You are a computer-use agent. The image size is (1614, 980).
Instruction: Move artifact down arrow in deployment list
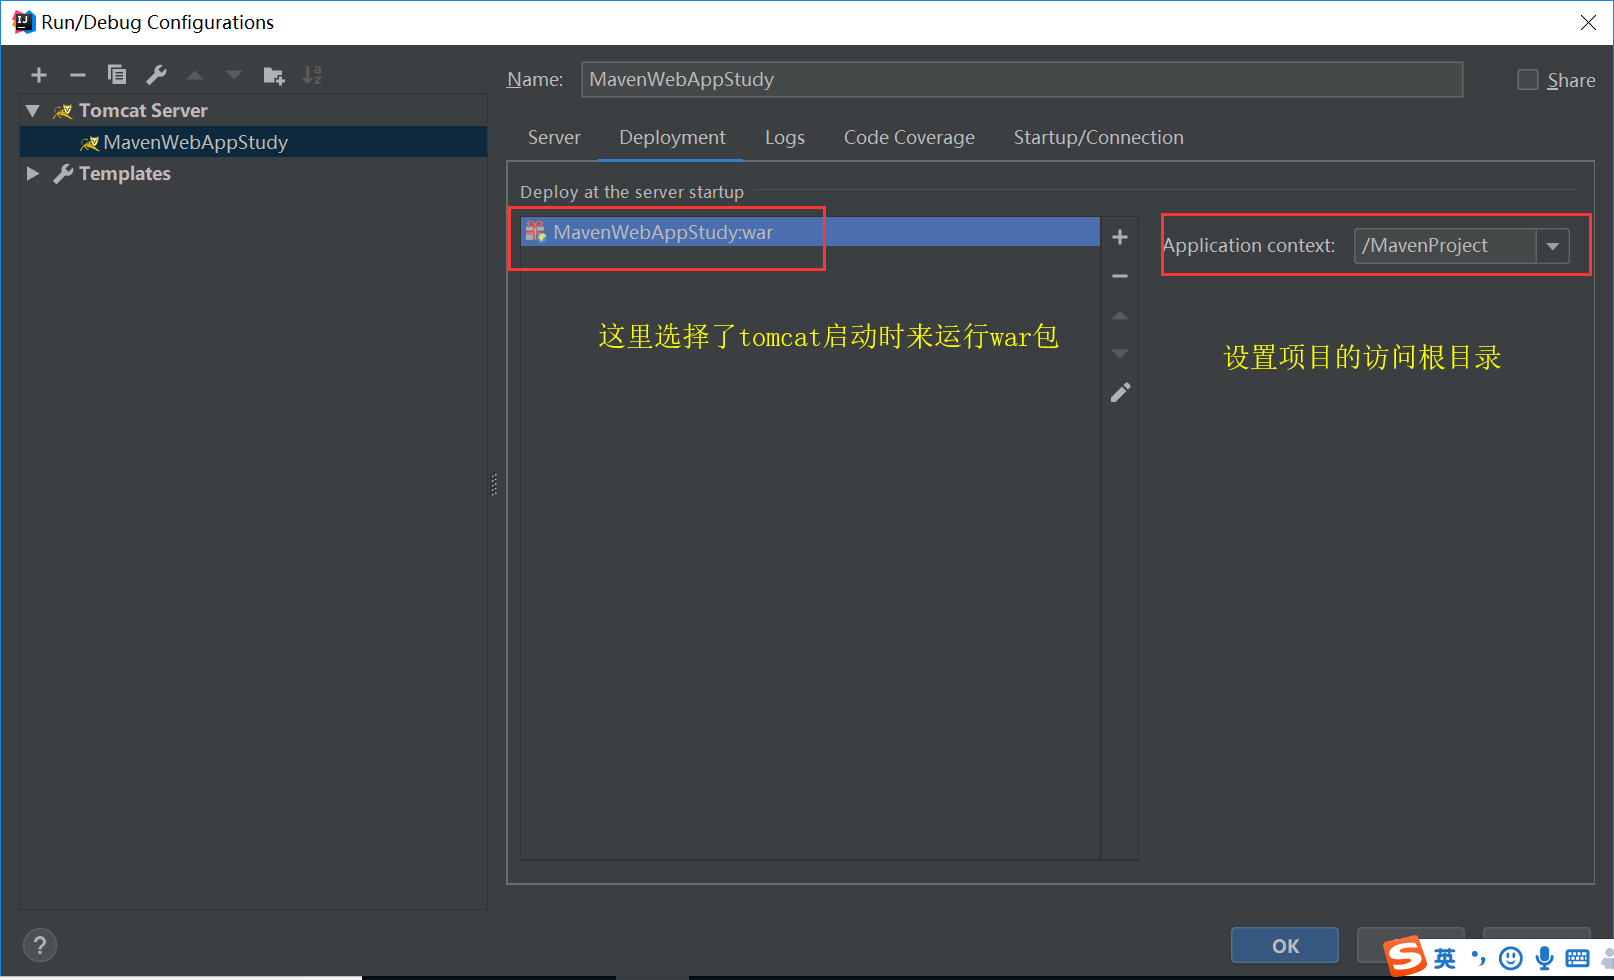click(1120, 353)
